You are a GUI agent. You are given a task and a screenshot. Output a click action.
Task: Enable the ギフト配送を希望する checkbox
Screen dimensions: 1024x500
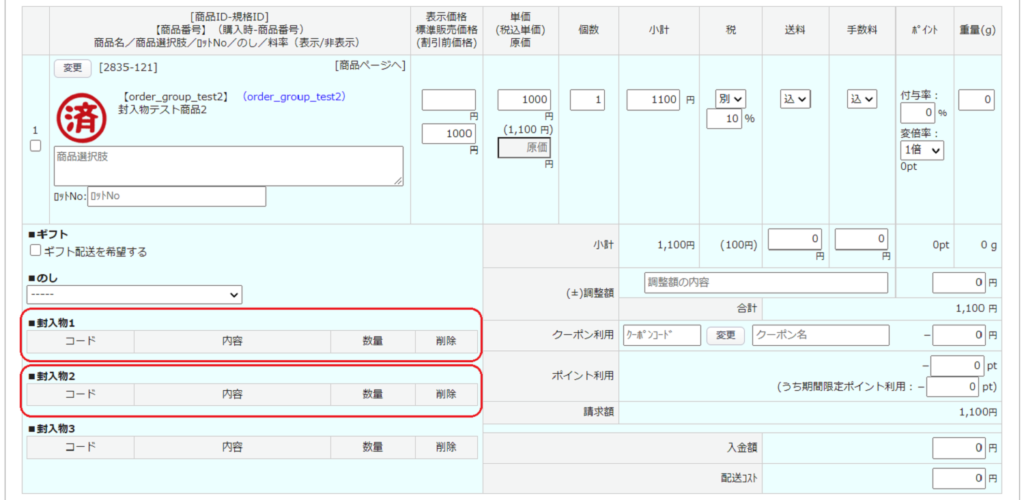click(35, 251)
